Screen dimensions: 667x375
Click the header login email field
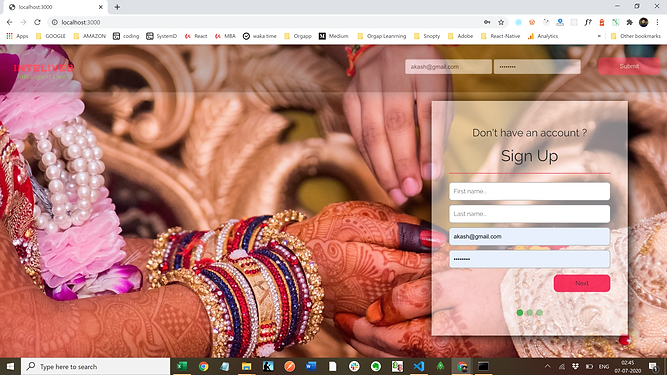coord(448,67)
